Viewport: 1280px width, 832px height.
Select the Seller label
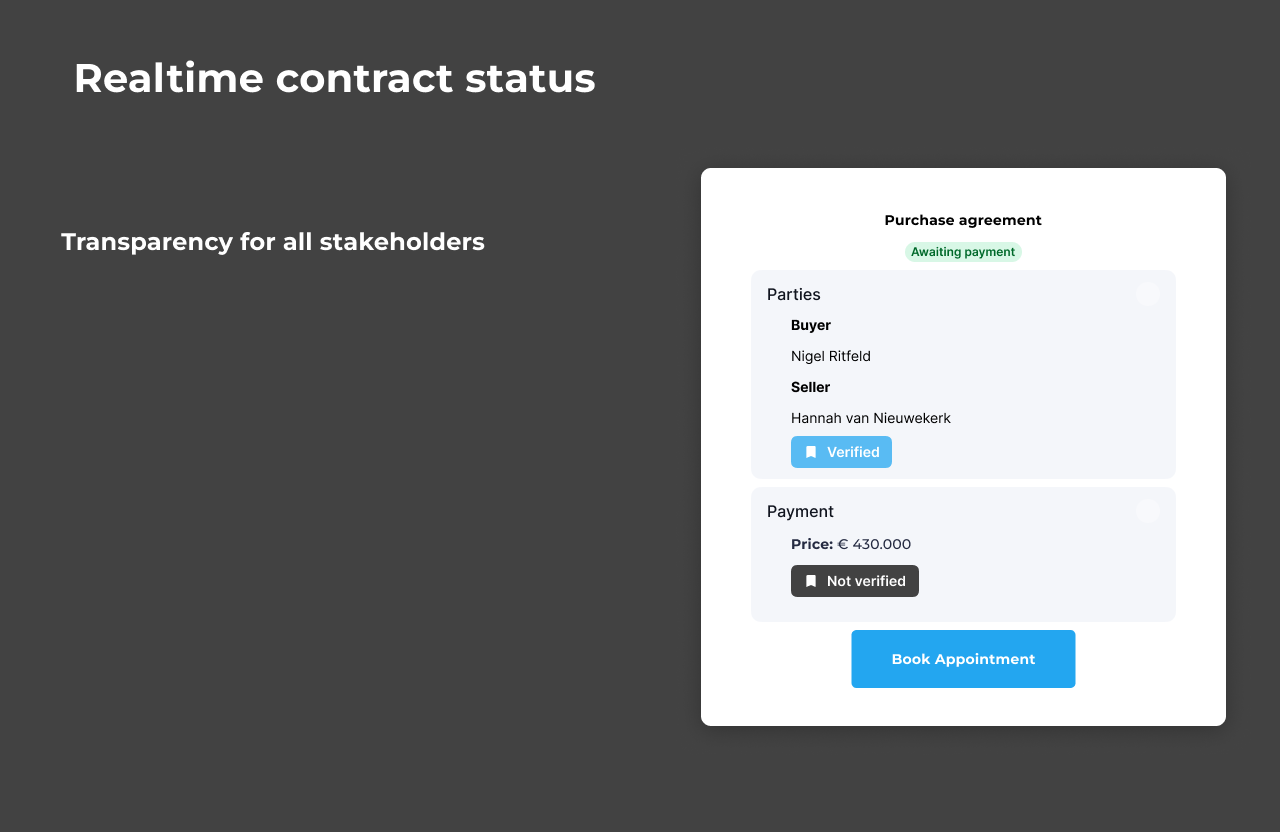(811, 387)
